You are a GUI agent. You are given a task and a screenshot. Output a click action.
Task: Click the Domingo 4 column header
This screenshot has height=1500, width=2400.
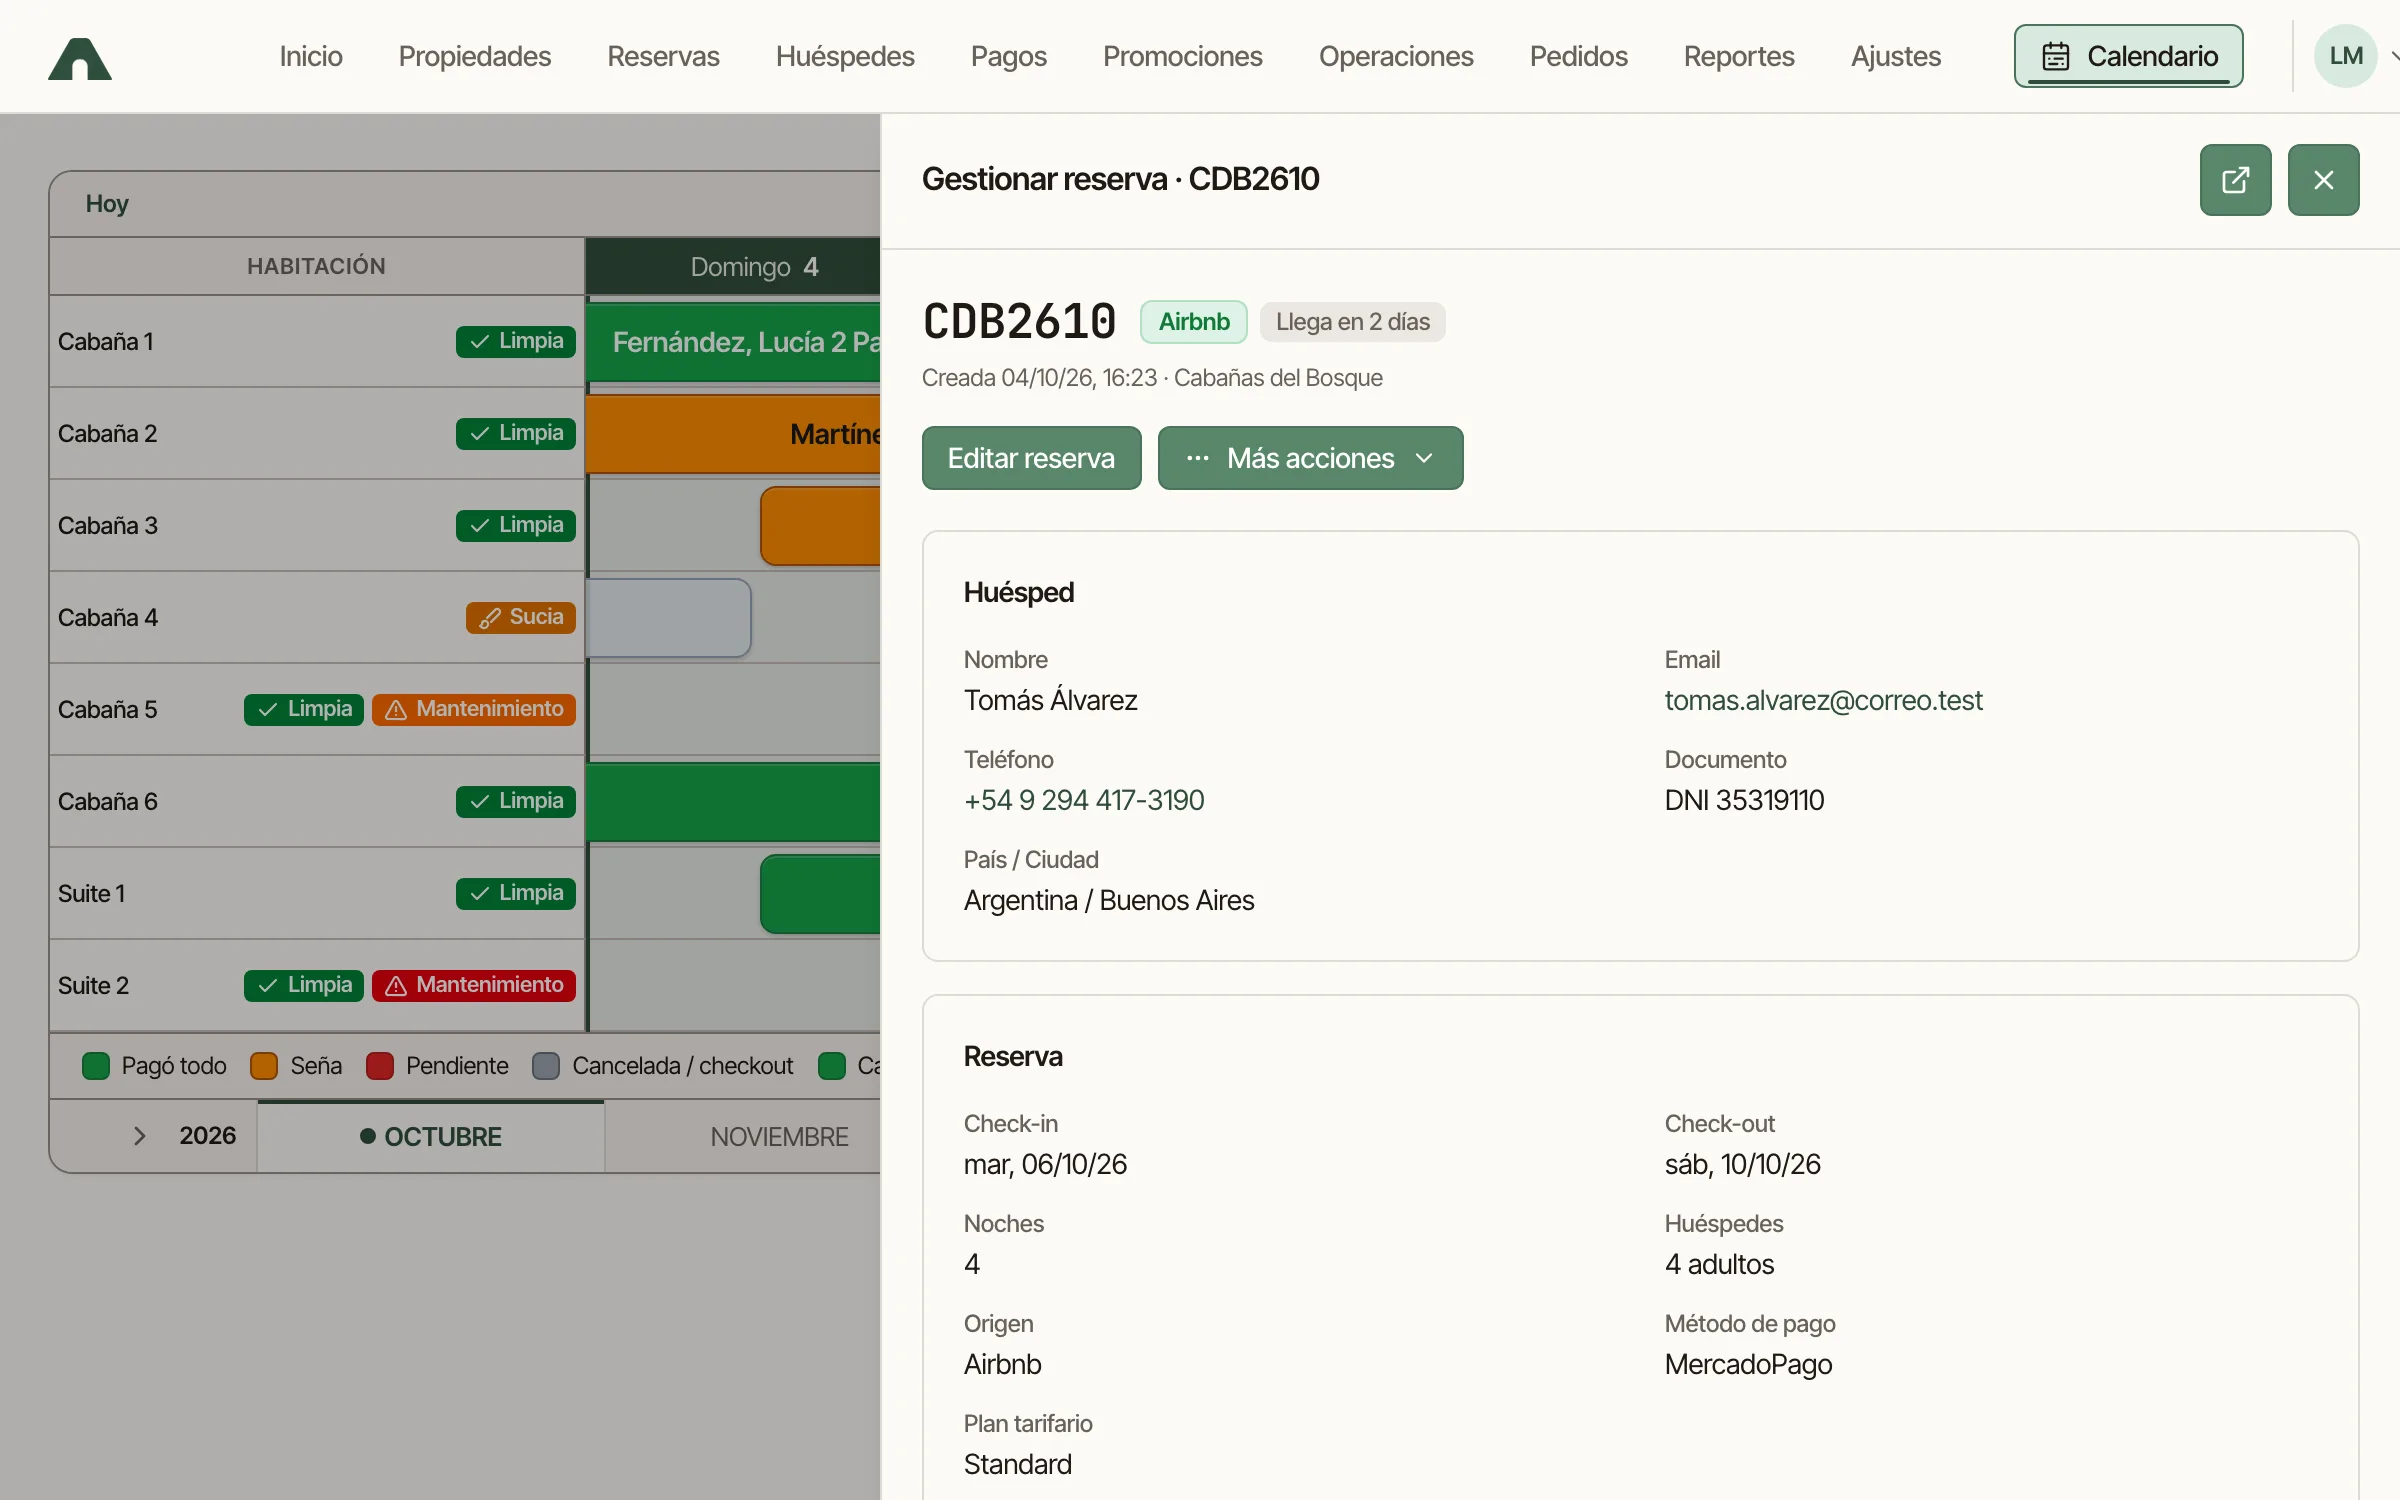point(734,267)
